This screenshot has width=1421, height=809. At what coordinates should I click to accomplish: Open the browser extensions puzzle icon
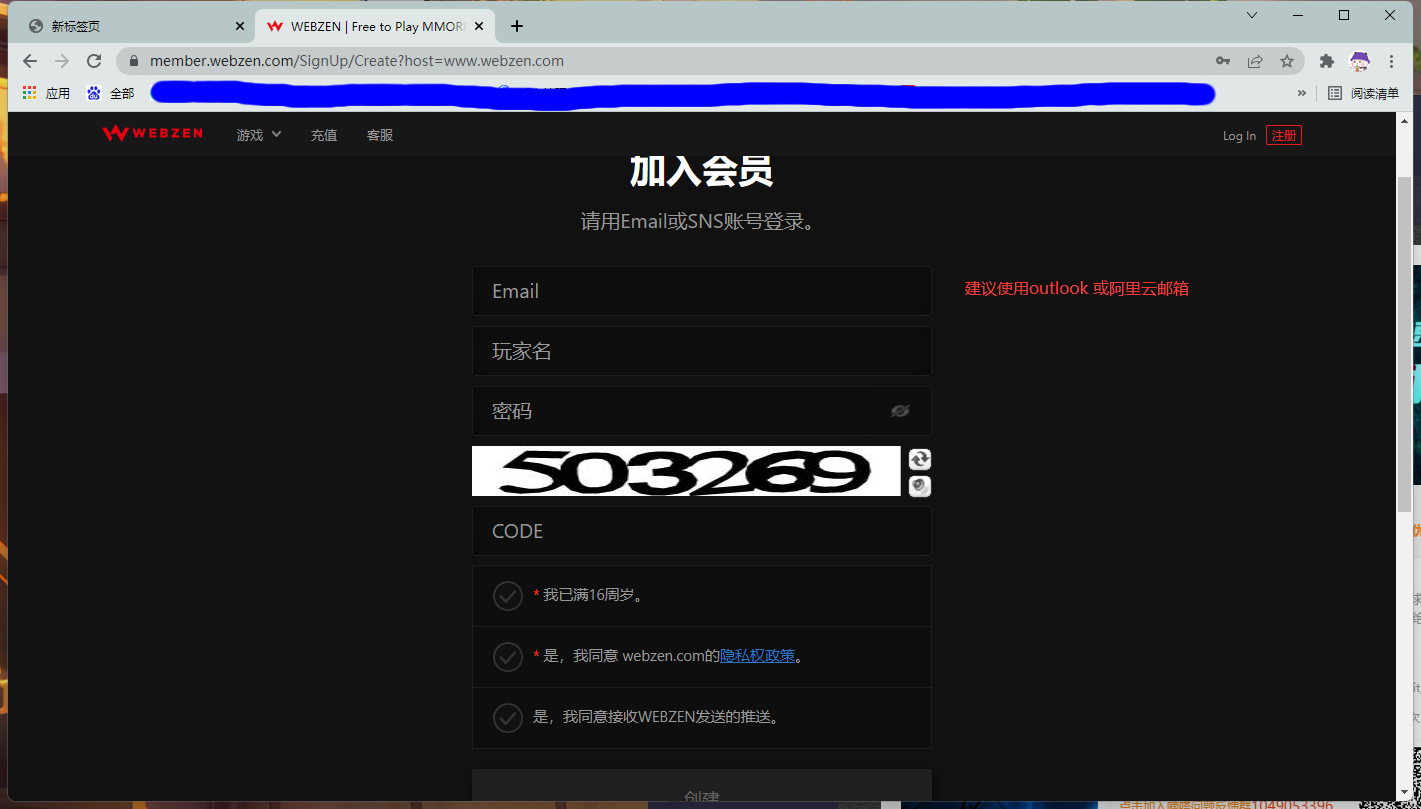click(1327, 61)
